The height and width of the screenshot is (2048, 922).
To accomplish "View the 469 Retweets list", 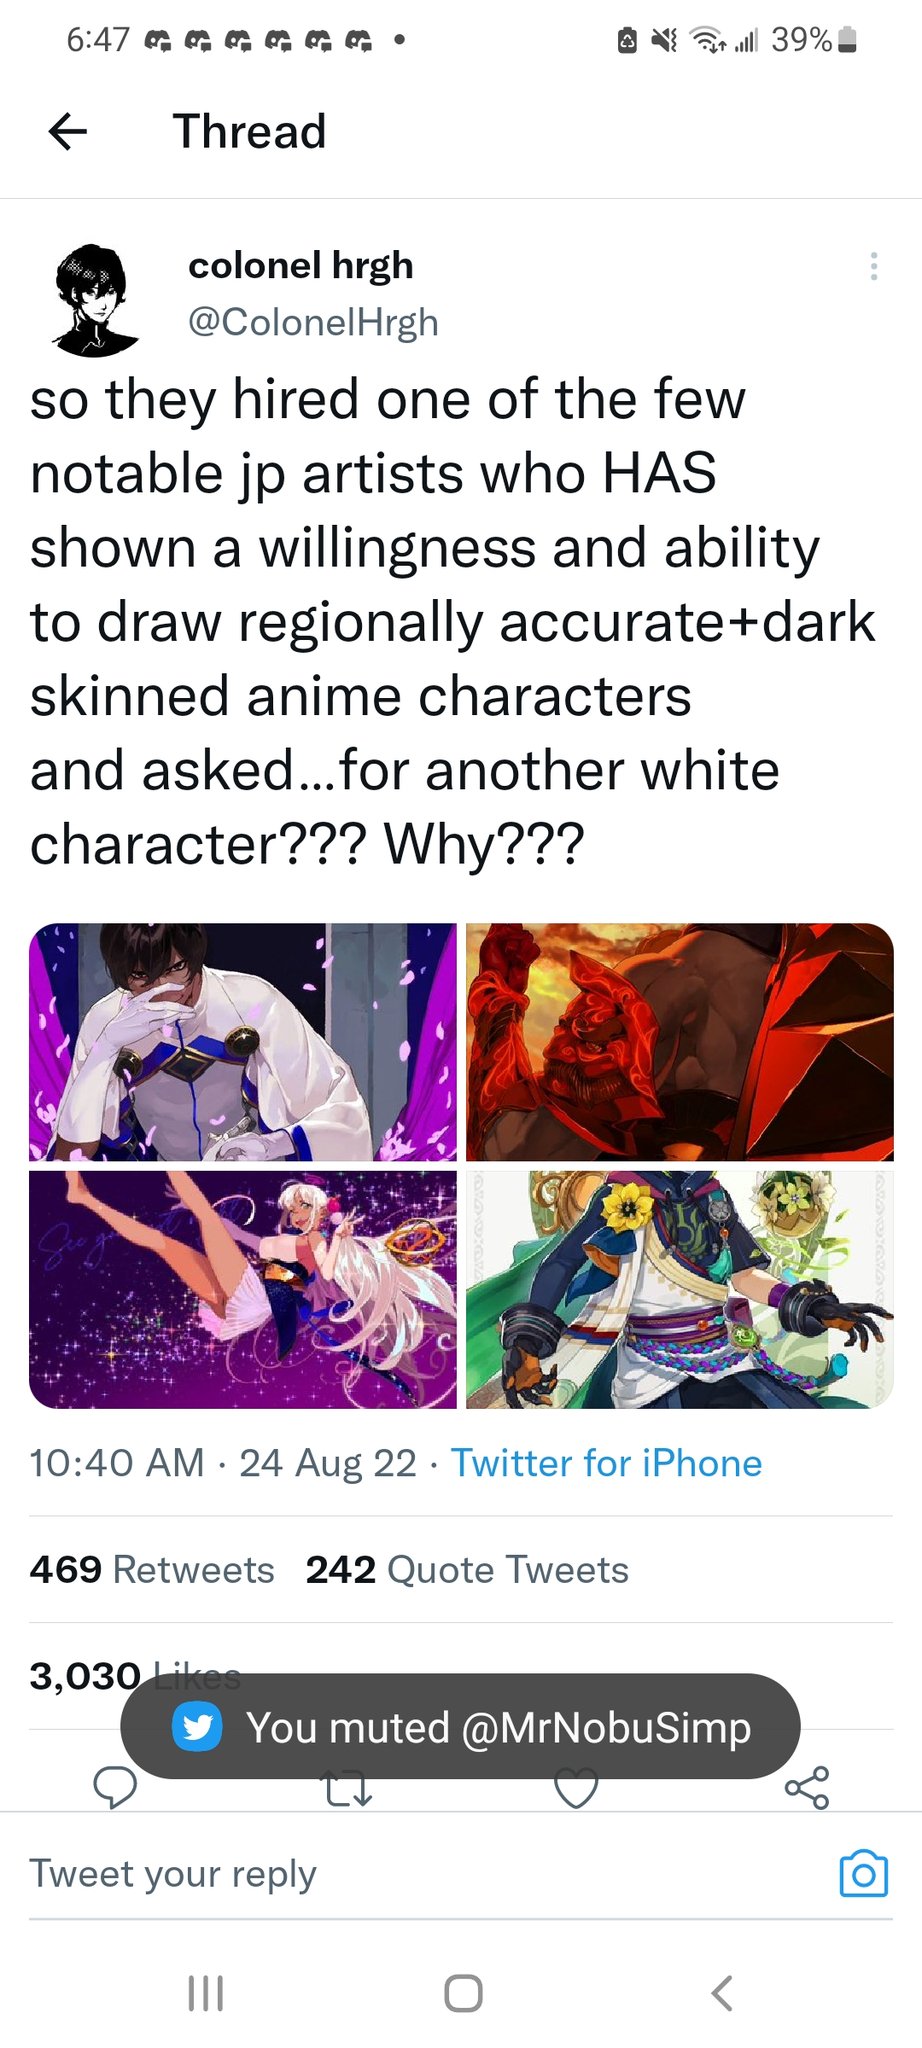I will (x=152, y=1569).
